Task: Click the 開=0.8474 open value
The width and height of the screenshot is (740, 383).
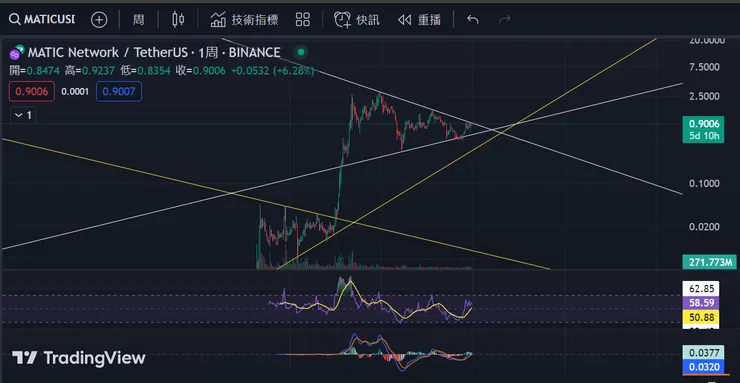Action: (x=34, y=71)
